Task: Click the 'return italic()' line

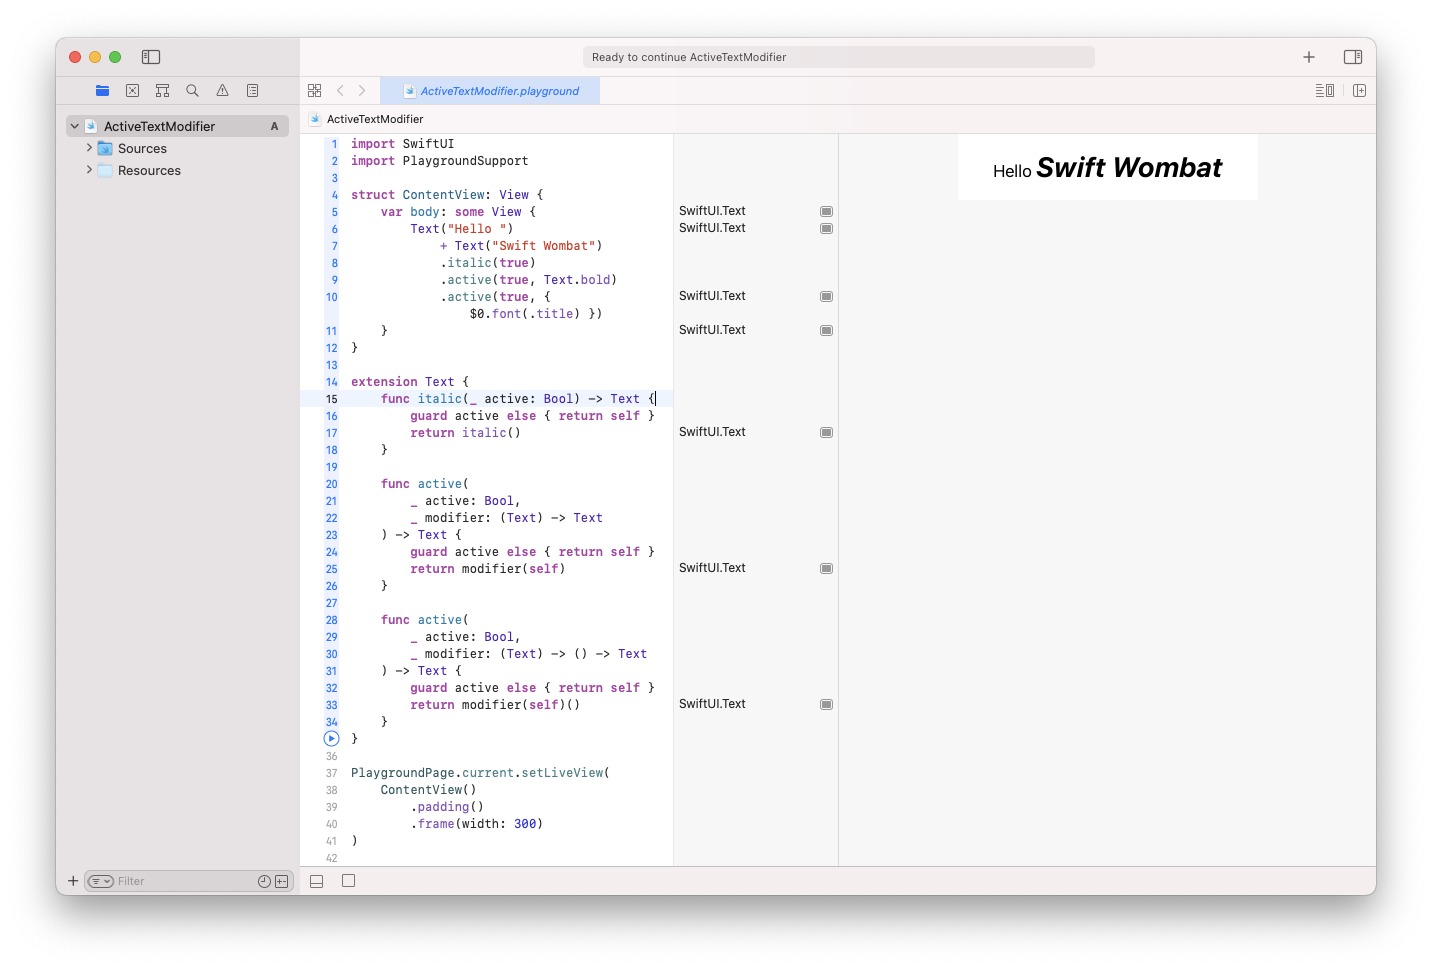Action: tap(465, 433)
